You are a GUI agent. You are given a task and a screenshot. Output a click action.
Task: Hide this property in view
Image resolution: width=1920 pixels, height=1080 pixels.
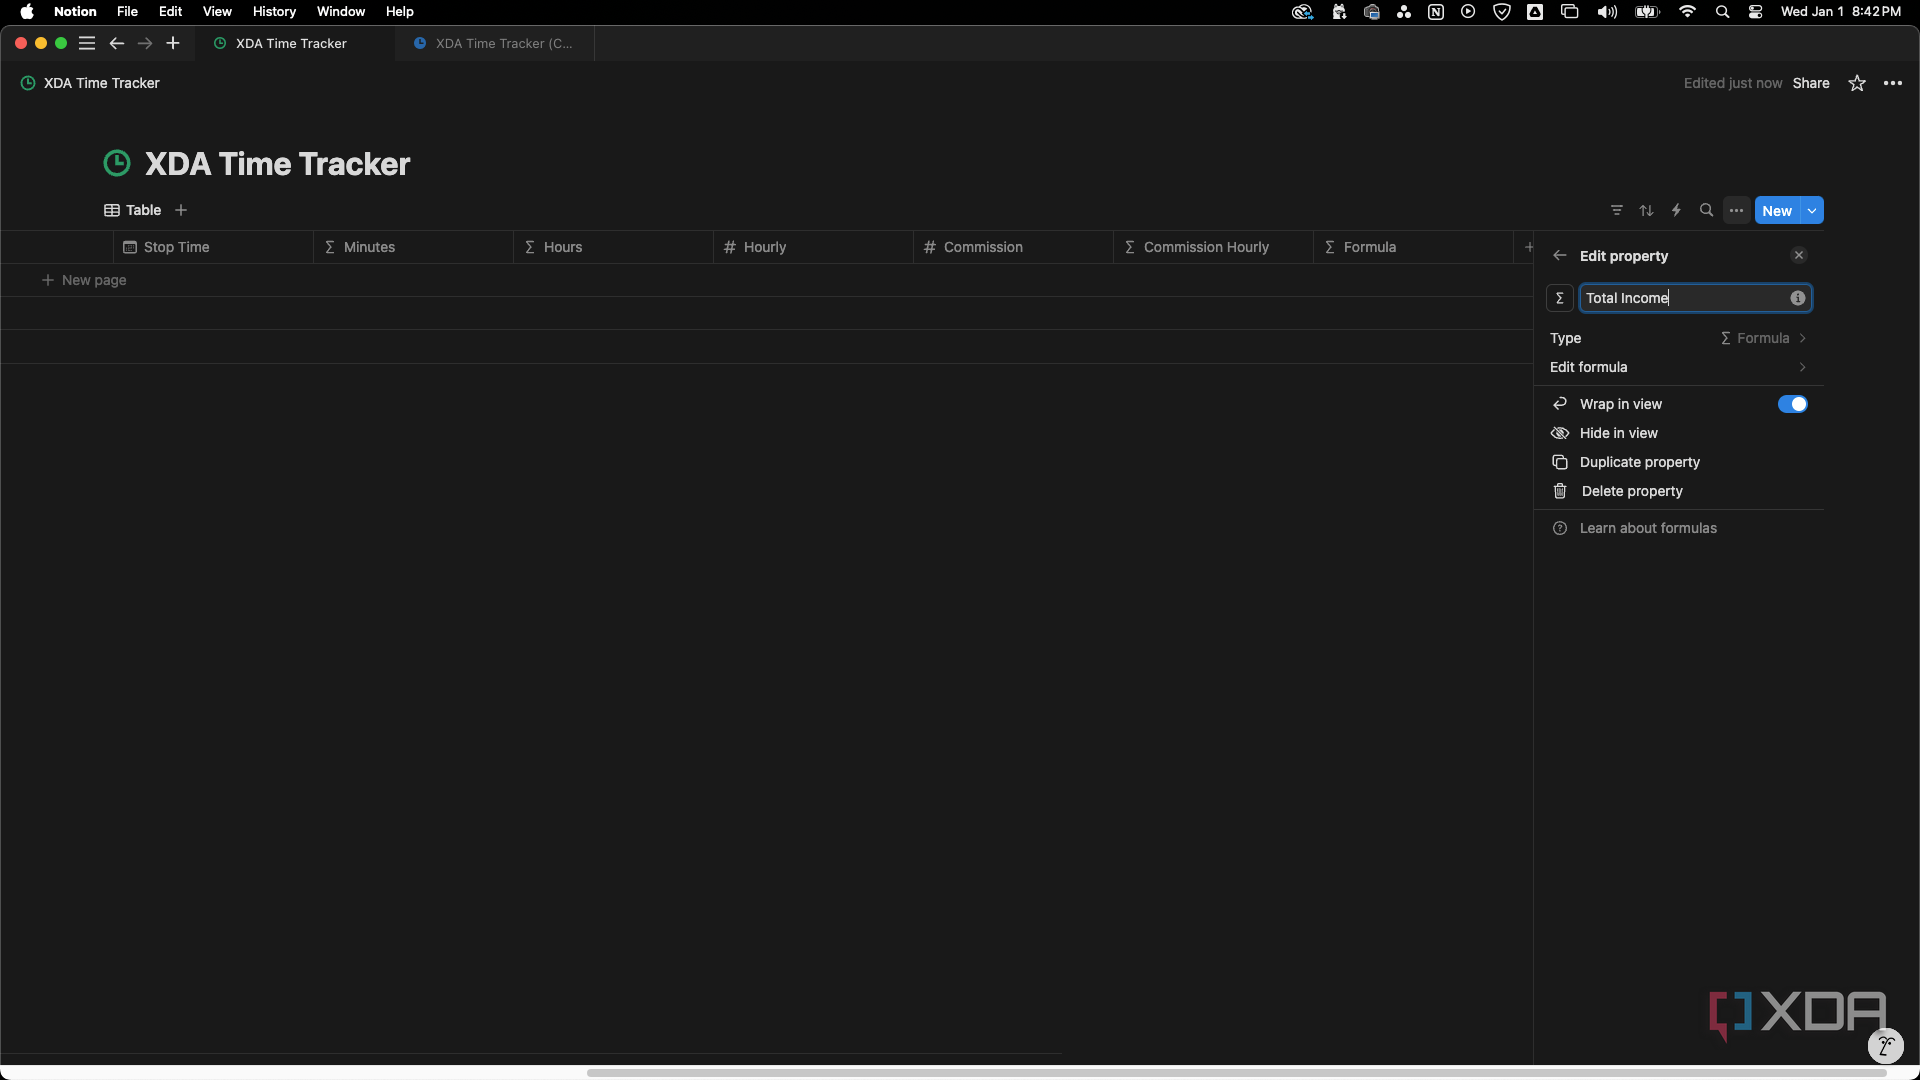point(1679,433)
